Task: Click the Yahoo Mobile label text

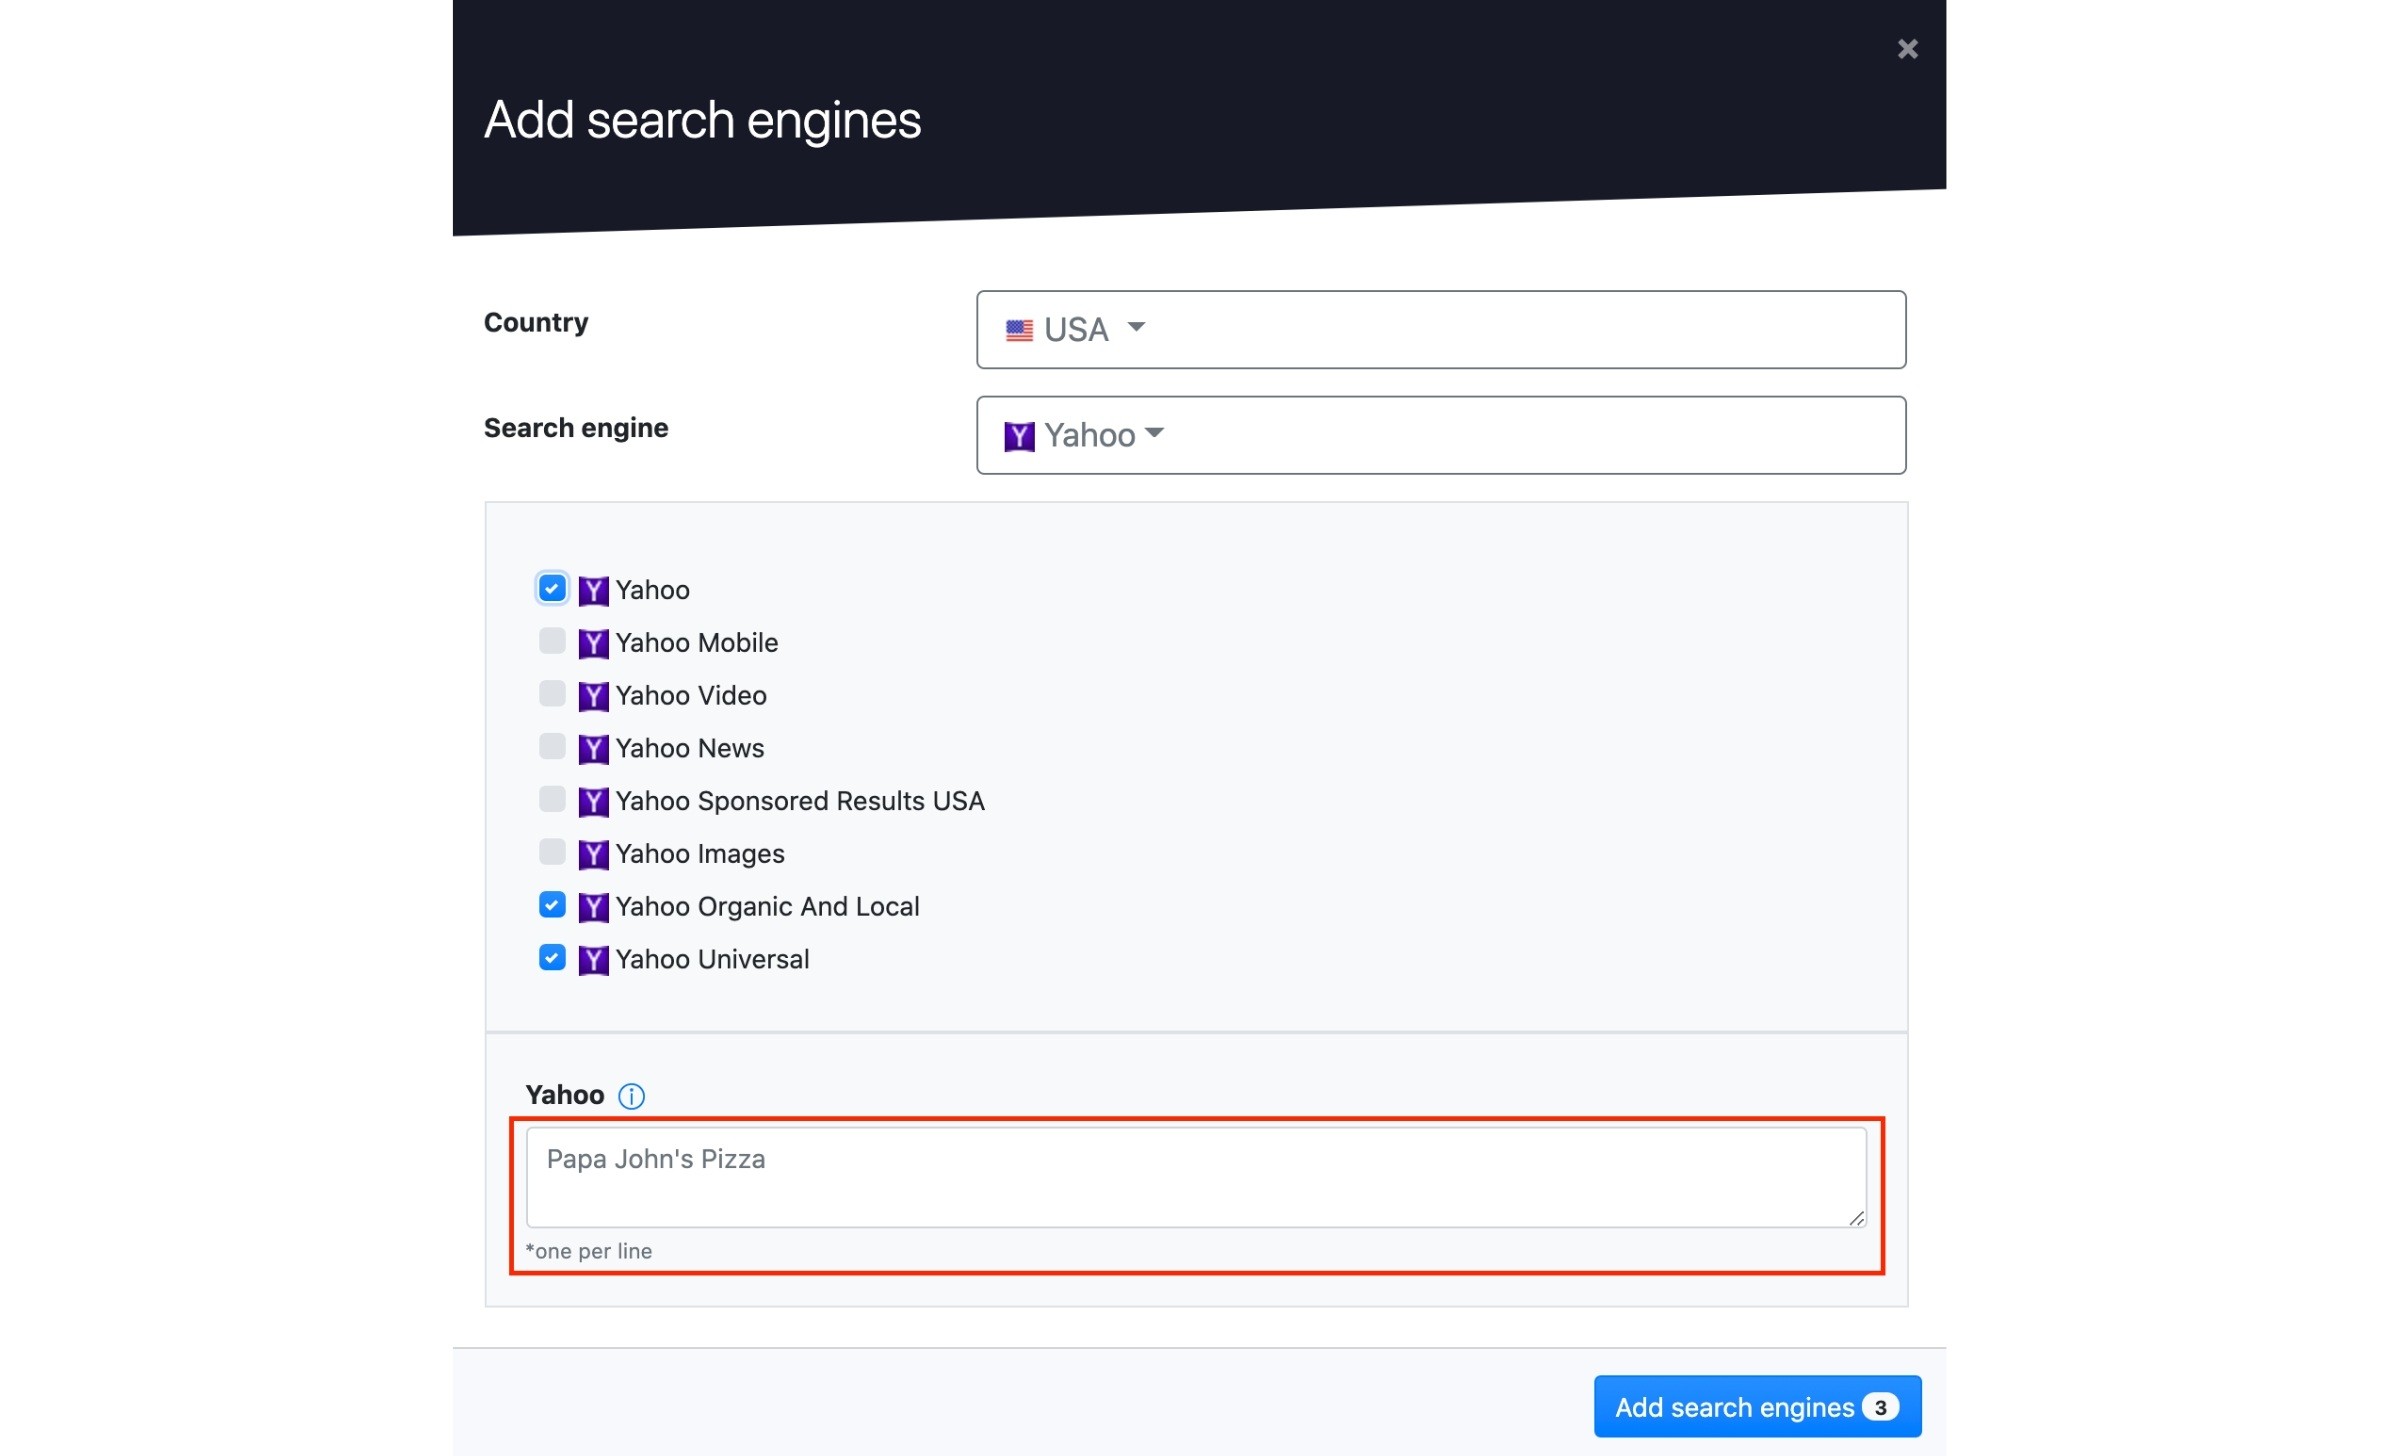Action: pos(696,643)
